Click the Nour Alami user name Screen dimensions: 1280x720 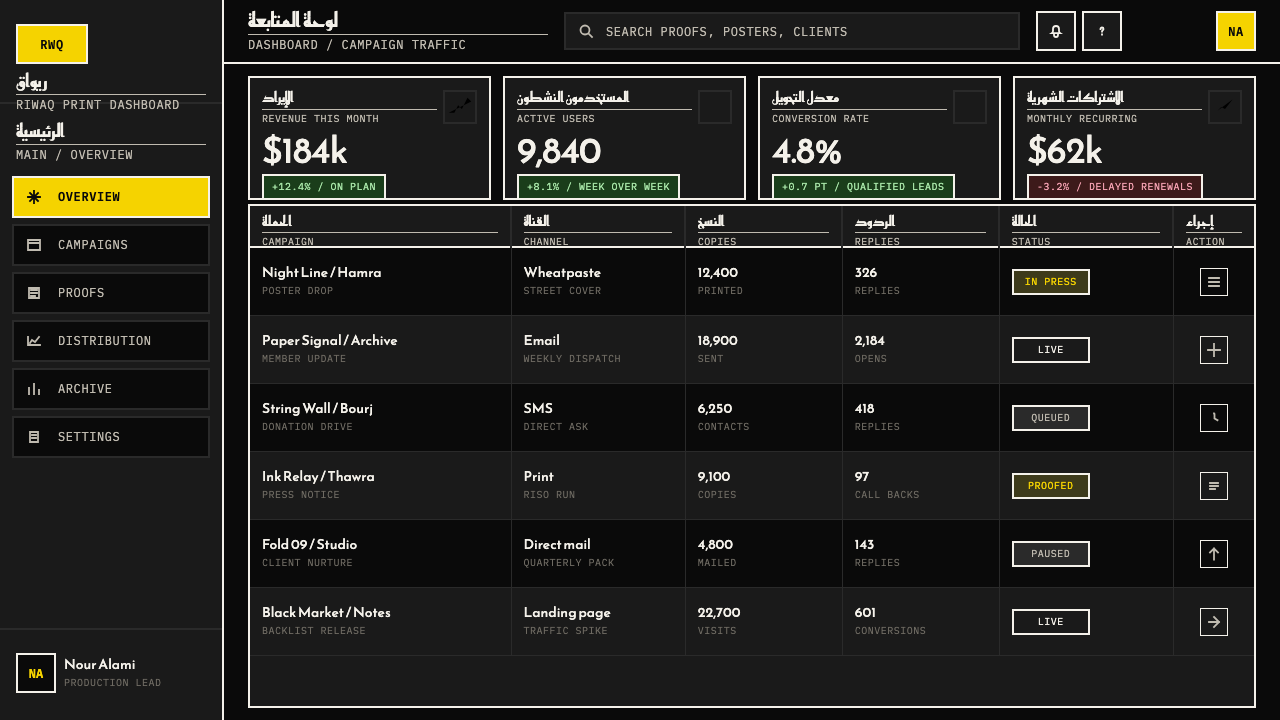pyautogui.click(x=99, y=664)
